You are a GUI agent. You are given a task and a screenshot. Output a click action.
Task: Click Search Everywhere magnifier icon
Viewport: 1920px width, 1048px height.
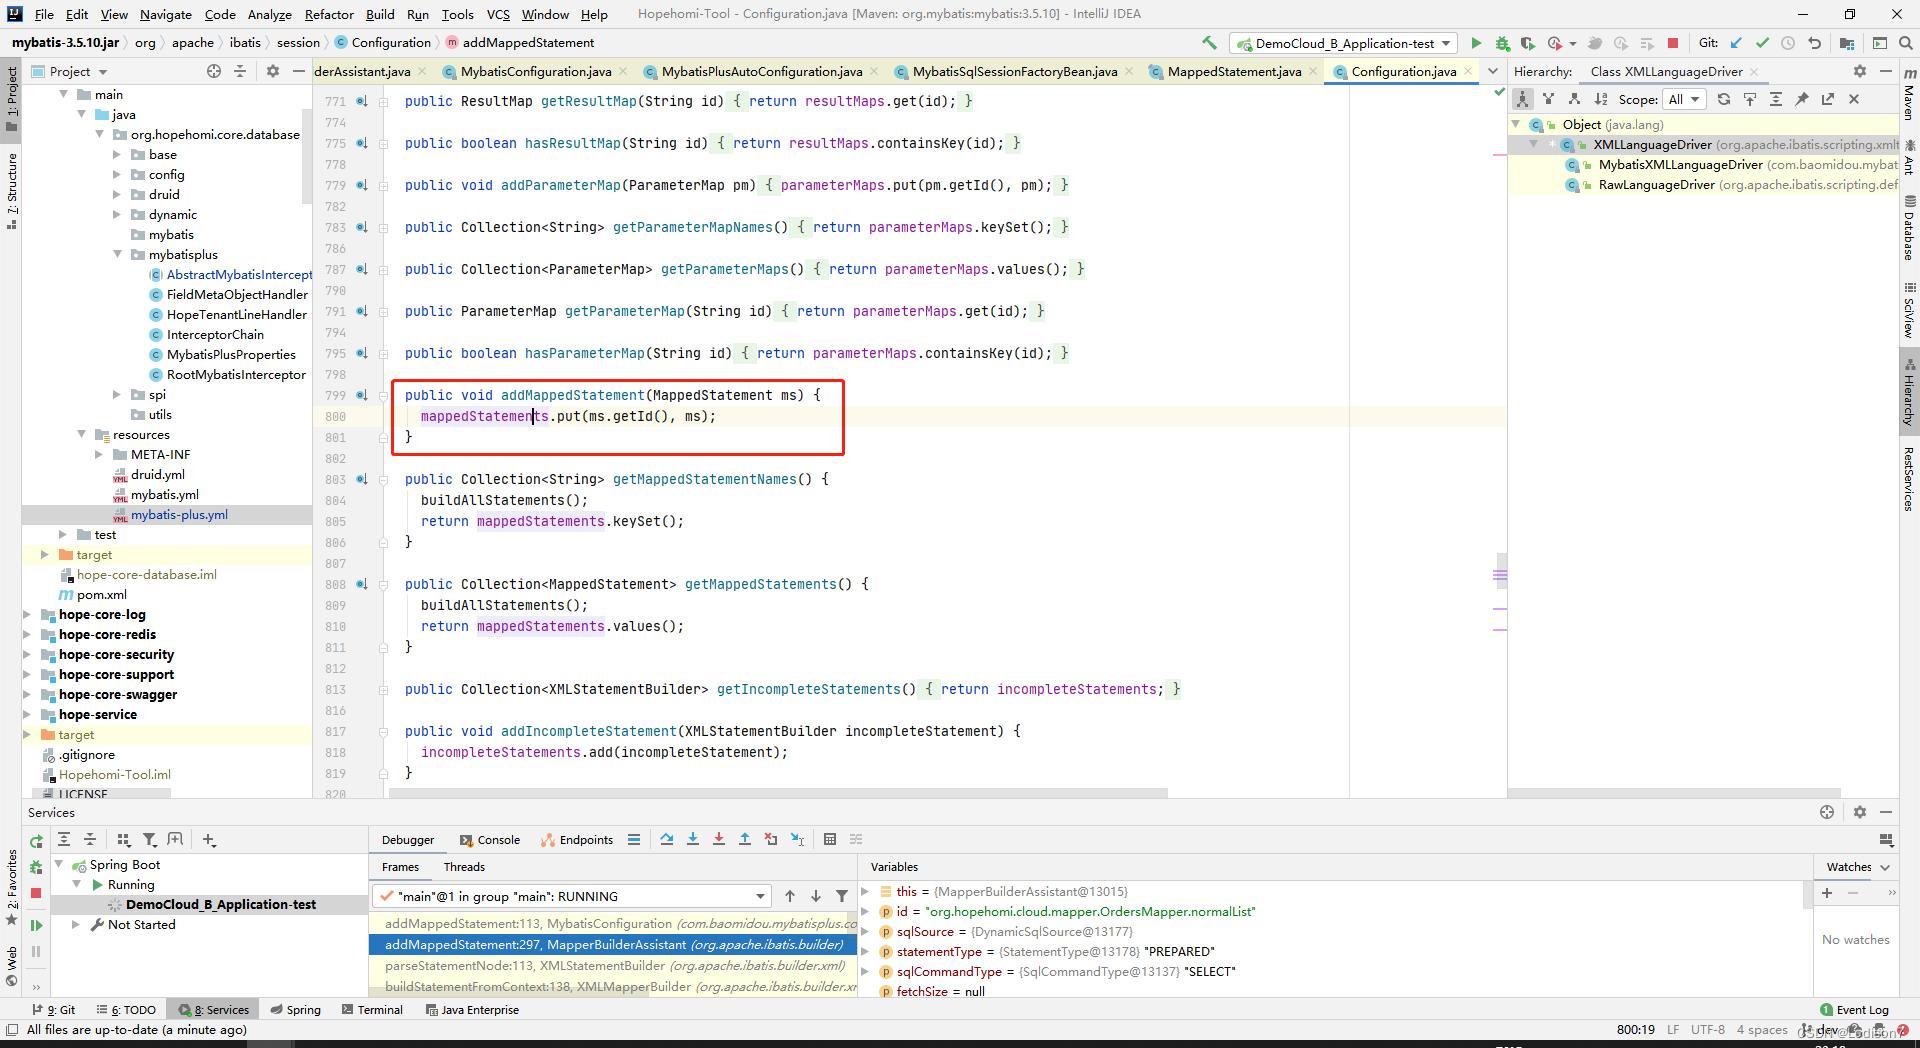click(x=1906, y=43)
